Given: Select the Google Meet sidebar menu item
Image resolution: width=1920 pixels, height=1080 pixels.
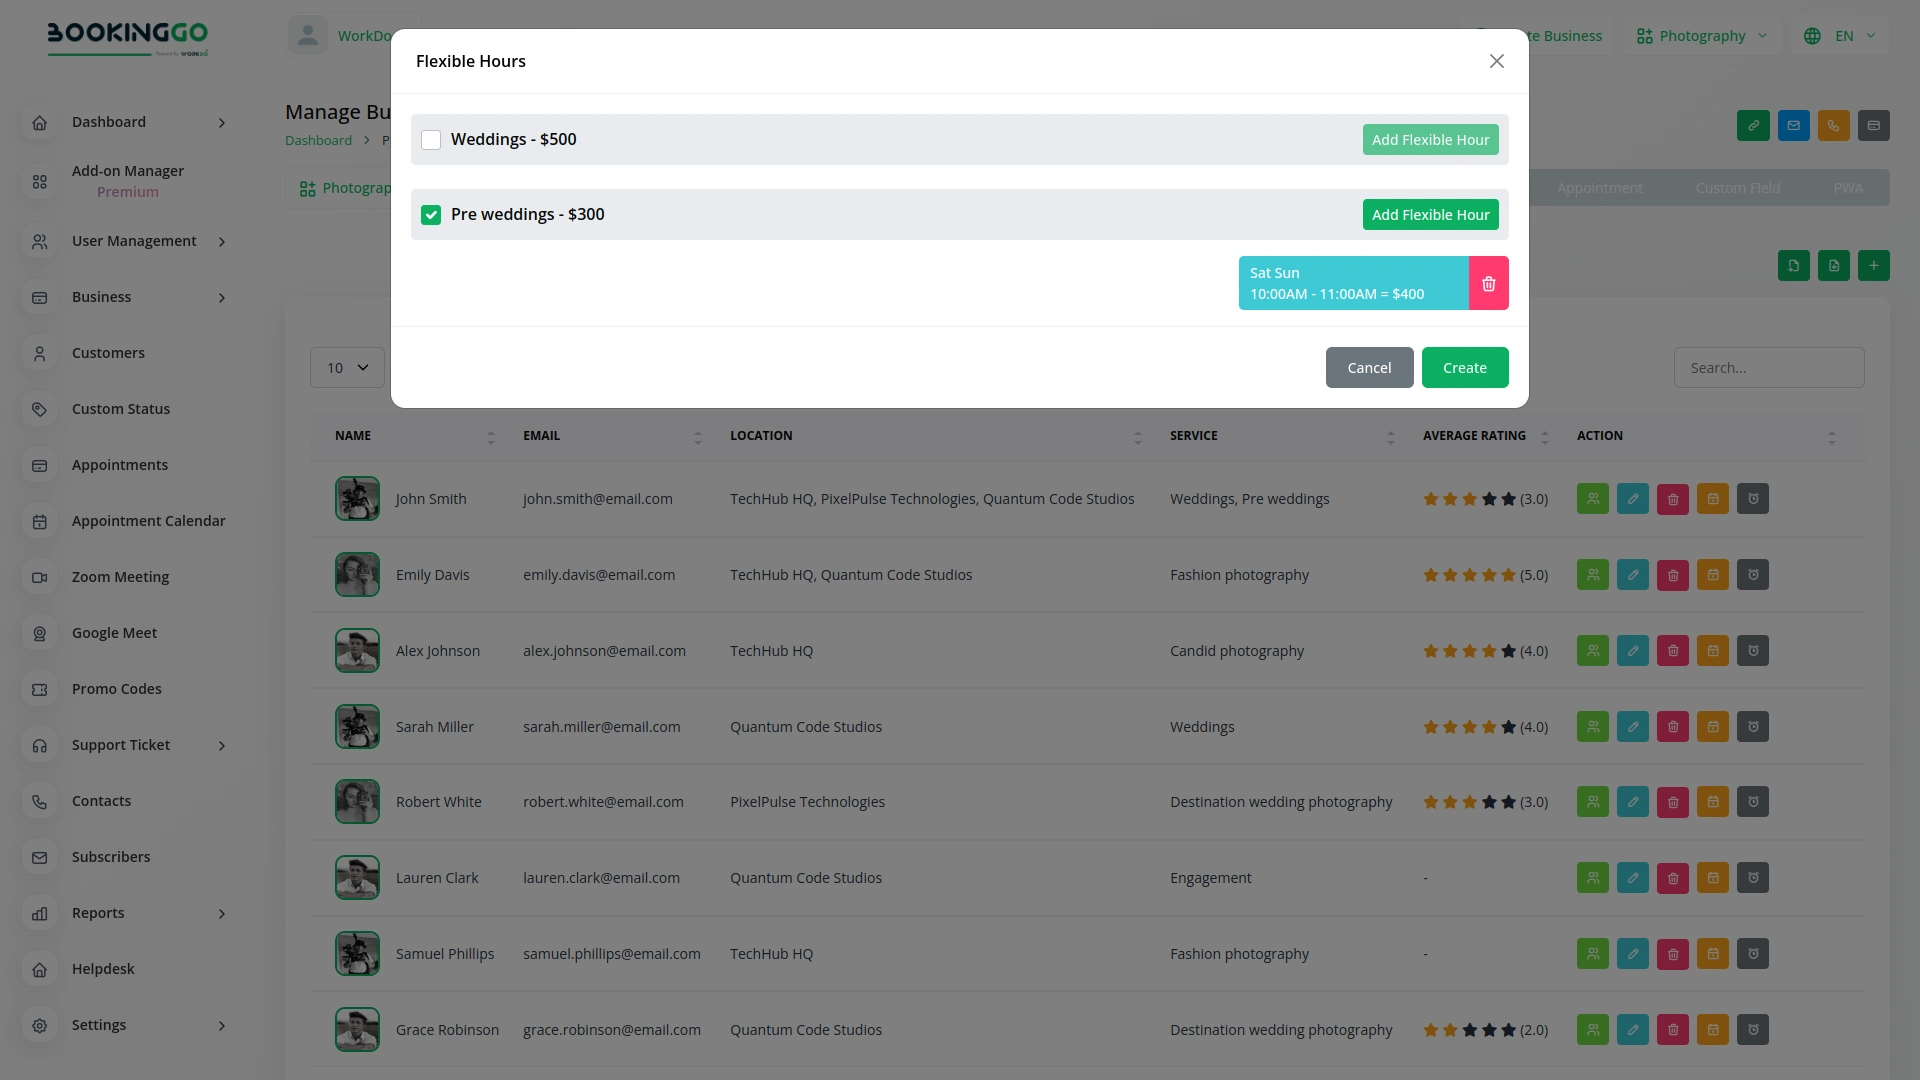Looking at the screenshot, I should pos(114,633).
